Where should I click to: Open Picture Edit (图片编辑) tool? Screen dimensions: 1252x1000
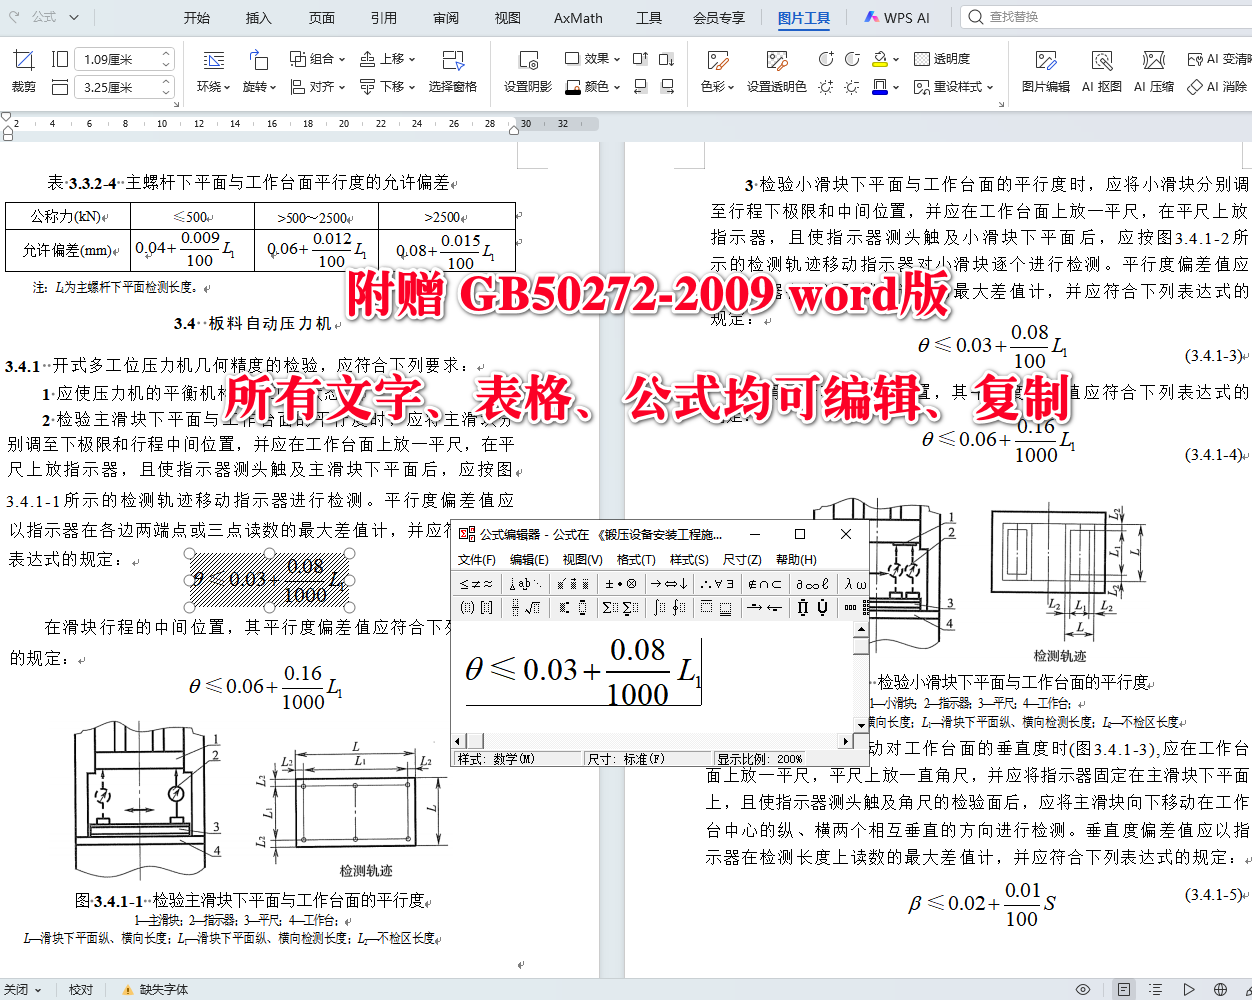(x=1046, y=72)
